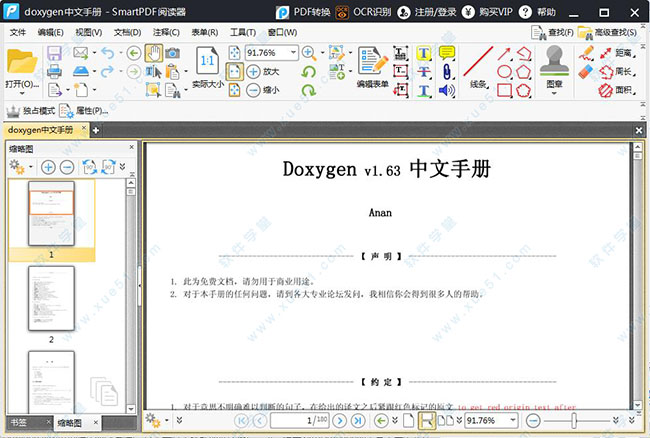Click the 缩小 zoom out button

tap(263, 90)
